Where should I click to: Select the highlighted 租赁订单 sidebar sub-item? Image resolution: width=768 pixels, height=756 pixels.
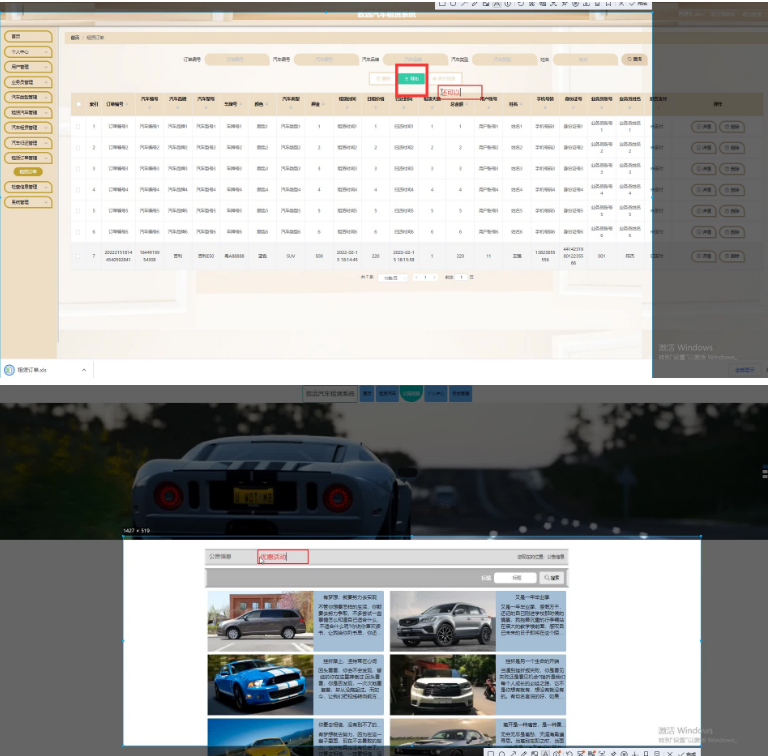click(x=28, y=172)
